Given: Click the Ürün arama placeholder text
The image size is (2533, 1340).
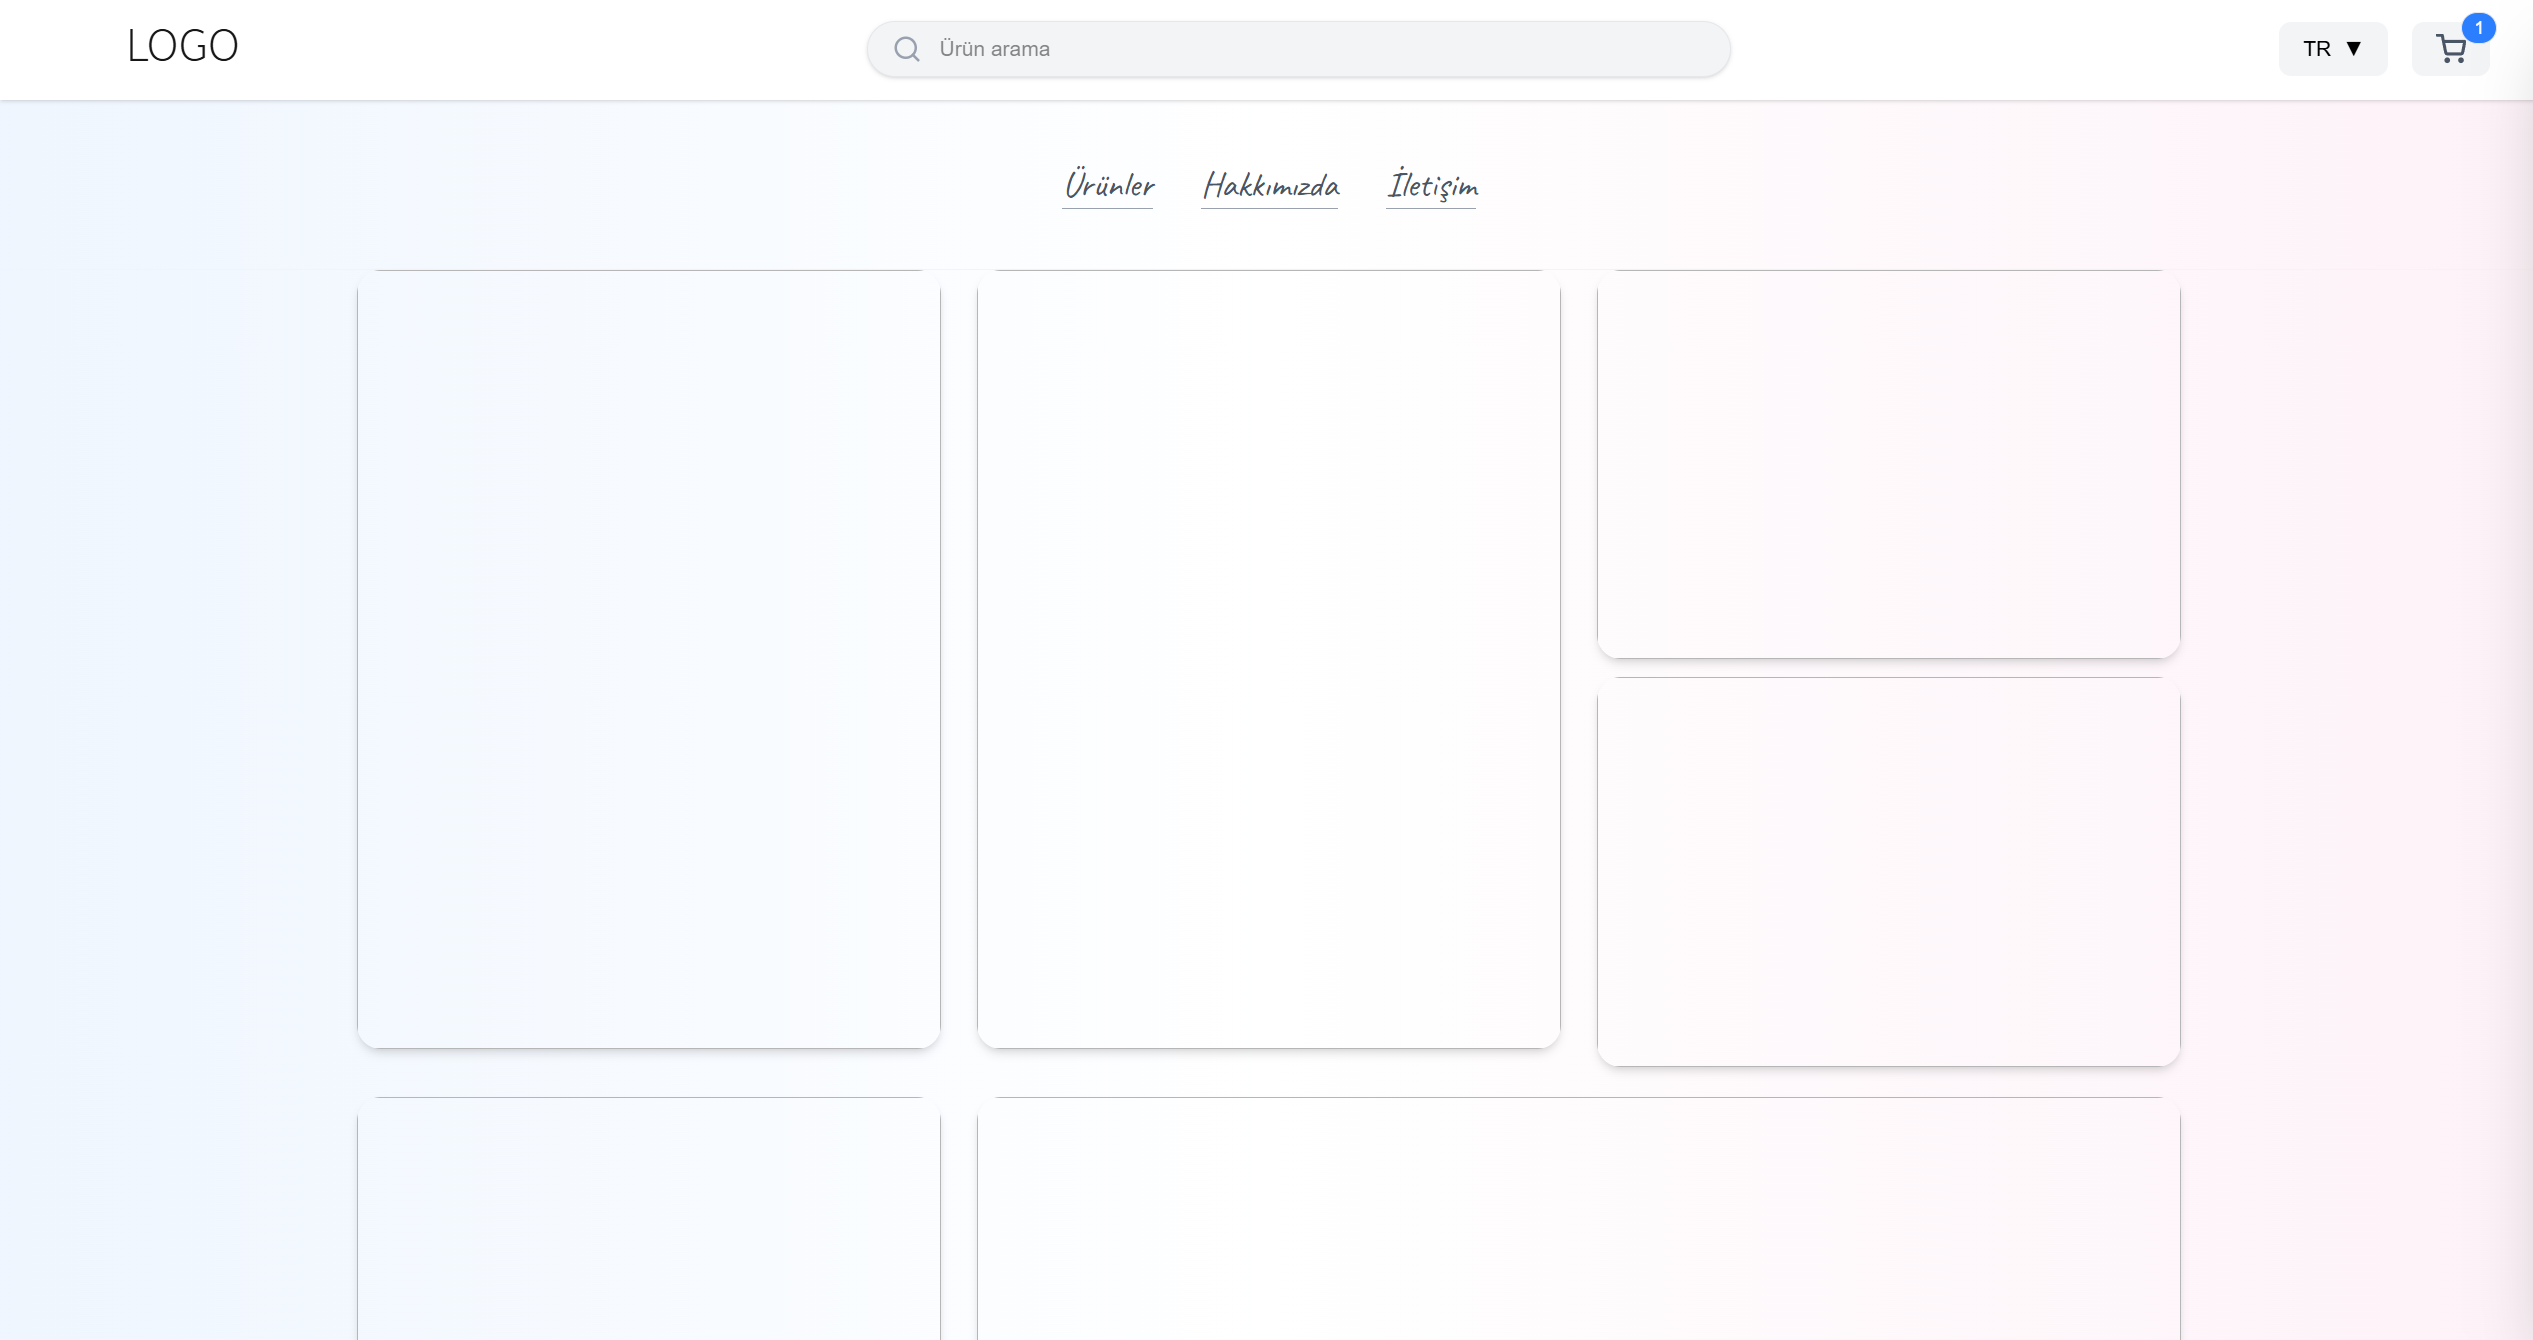Looking at the screenshot, I should (x=994, y=49).
